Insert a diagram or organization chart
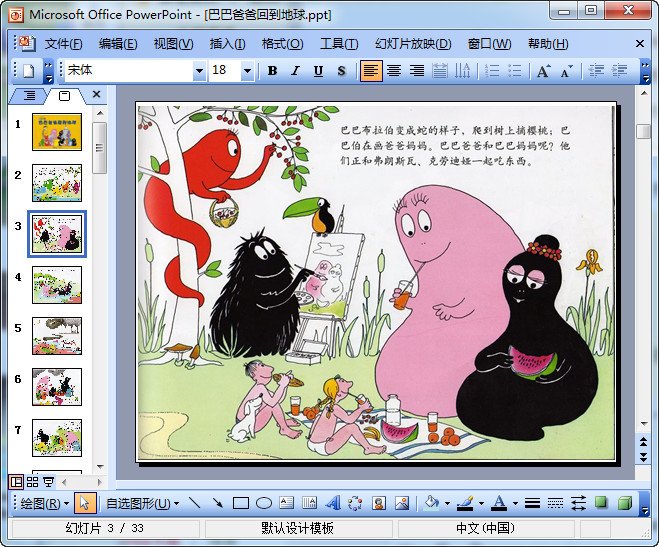This screenshot has width=659, height=547. 356,502
